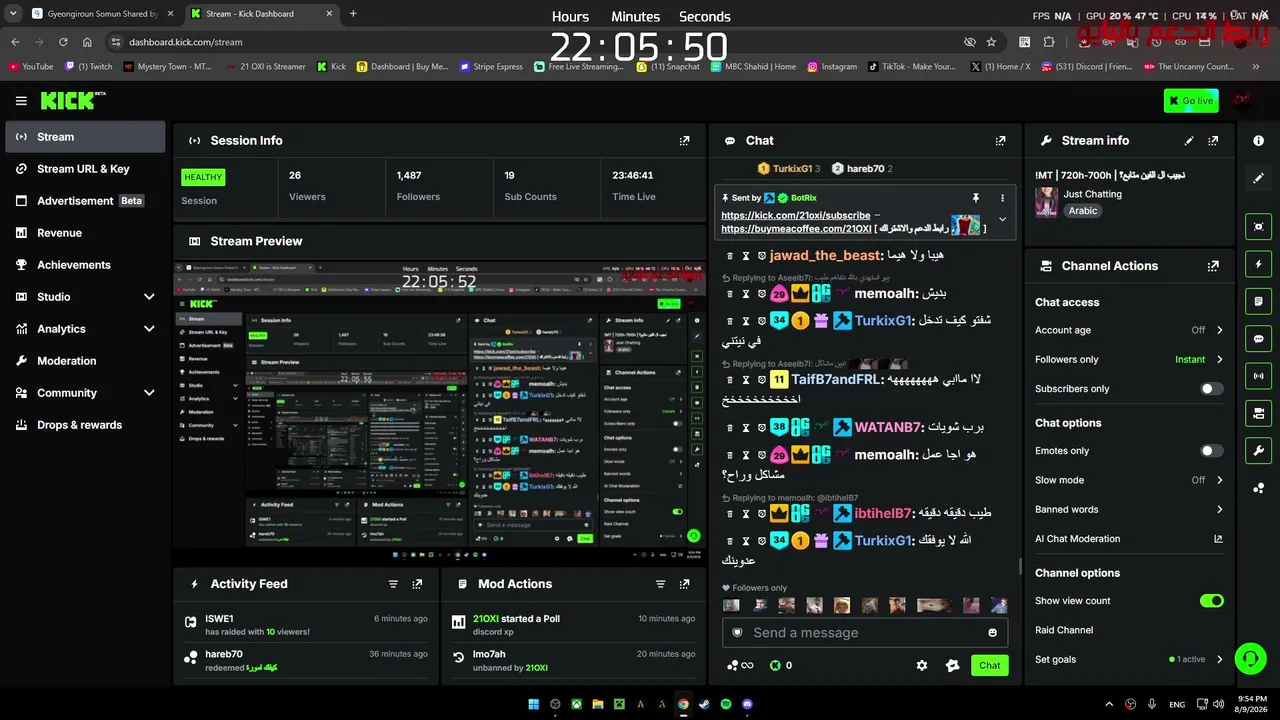This screenshot has width=1280, height=720.
Task: Click into the Send a message field
Action: (x=864, y=633)
